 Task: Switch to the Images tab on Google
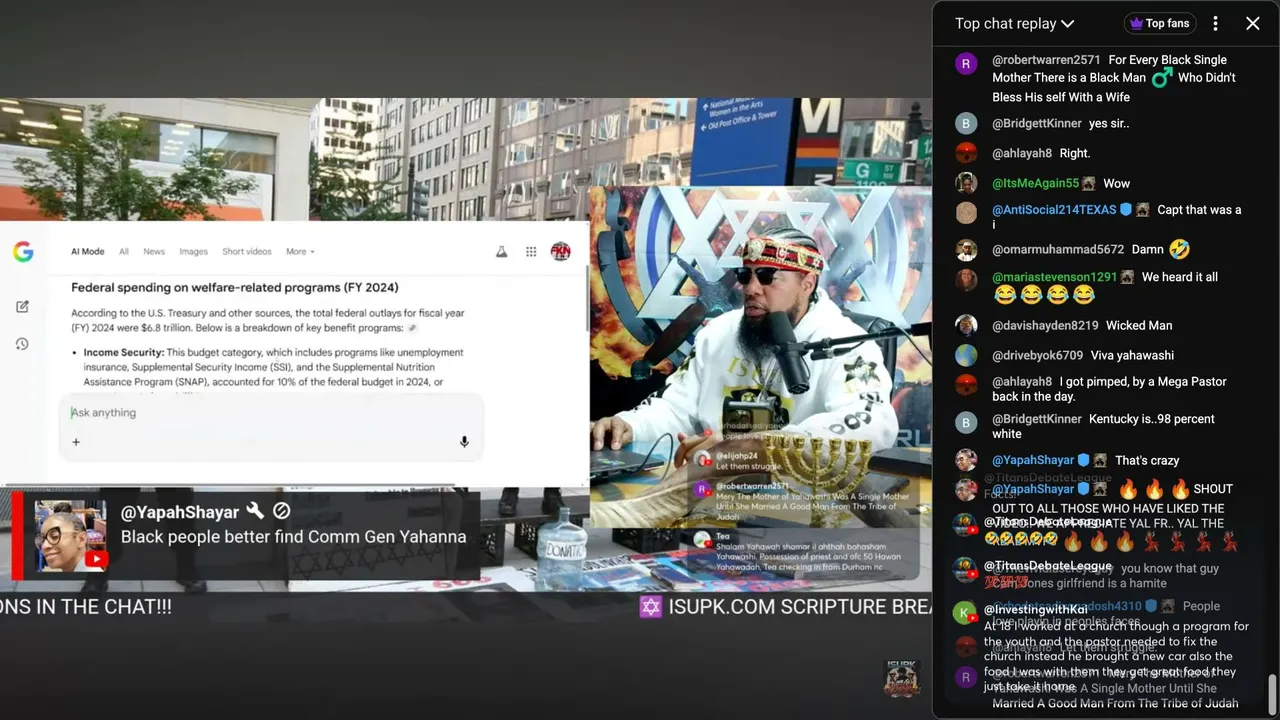point(193,252)
